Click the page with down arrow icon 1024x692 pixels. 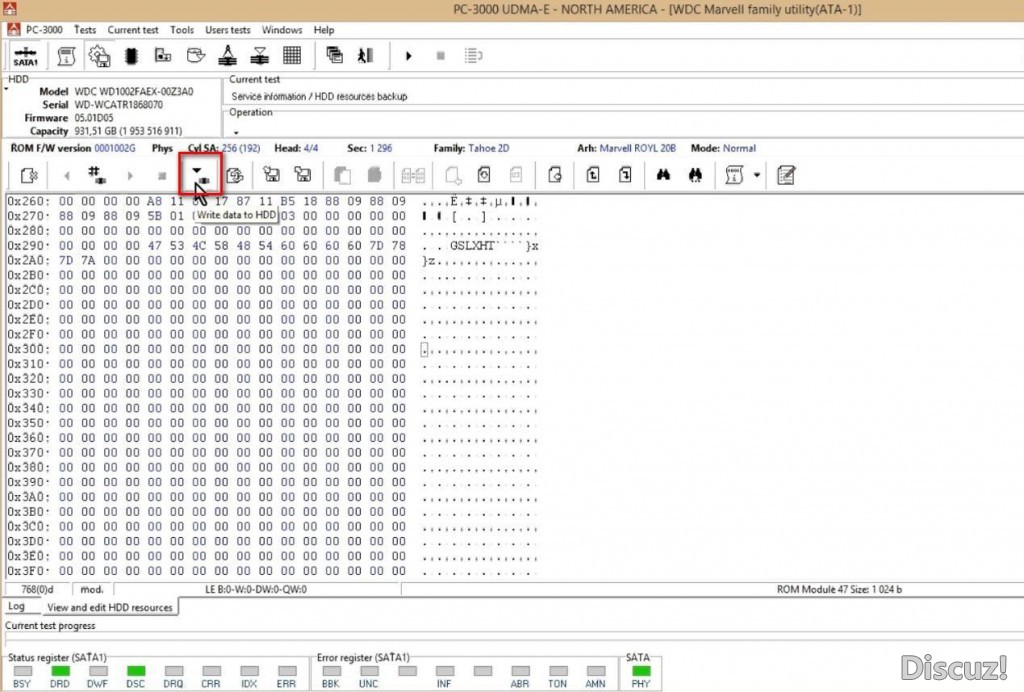point(625,175)
